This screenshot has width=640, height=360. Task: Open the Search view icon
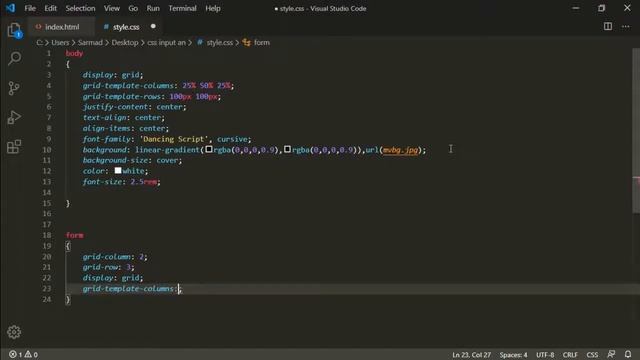click(x=14, y=59)
